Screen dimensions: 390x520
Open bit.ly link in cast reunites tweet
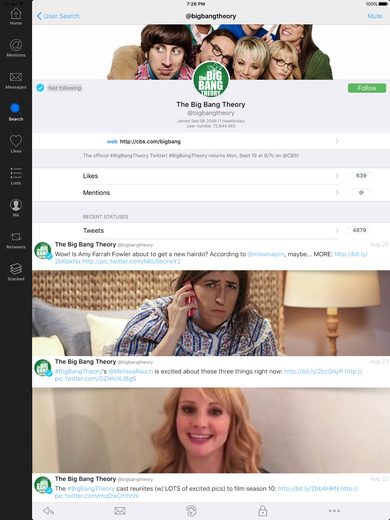point(308,489)
